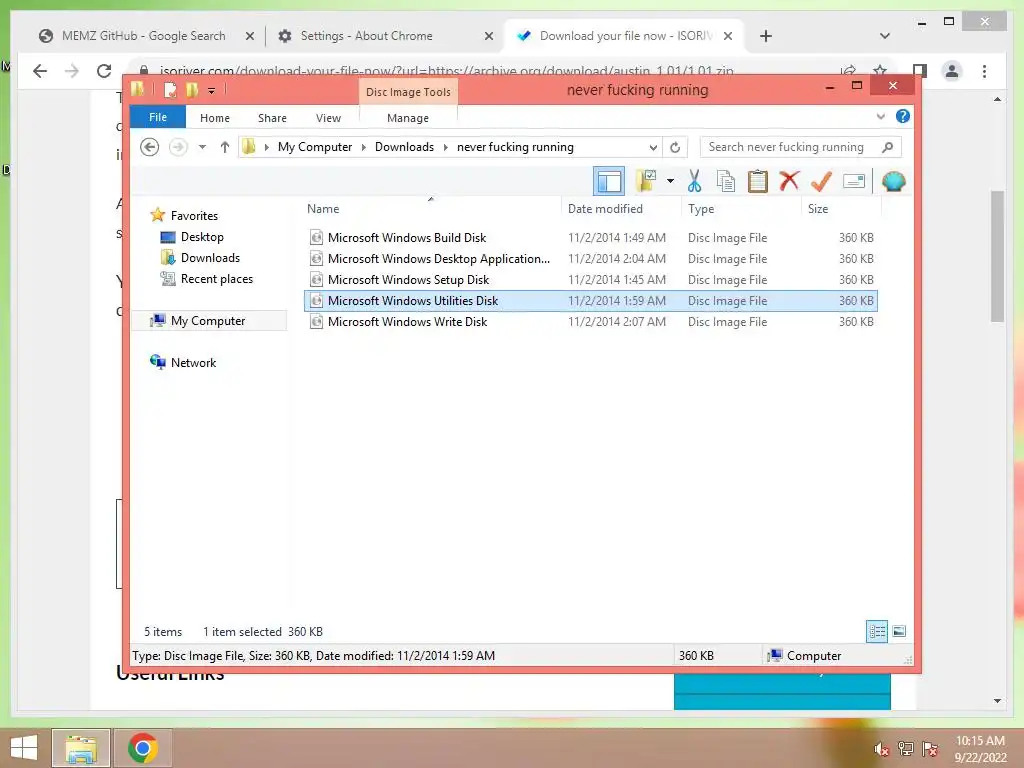Screen dimensions: 1024x768
Task: Close the Download your file now tab
Action: click(x=728, y=36)
